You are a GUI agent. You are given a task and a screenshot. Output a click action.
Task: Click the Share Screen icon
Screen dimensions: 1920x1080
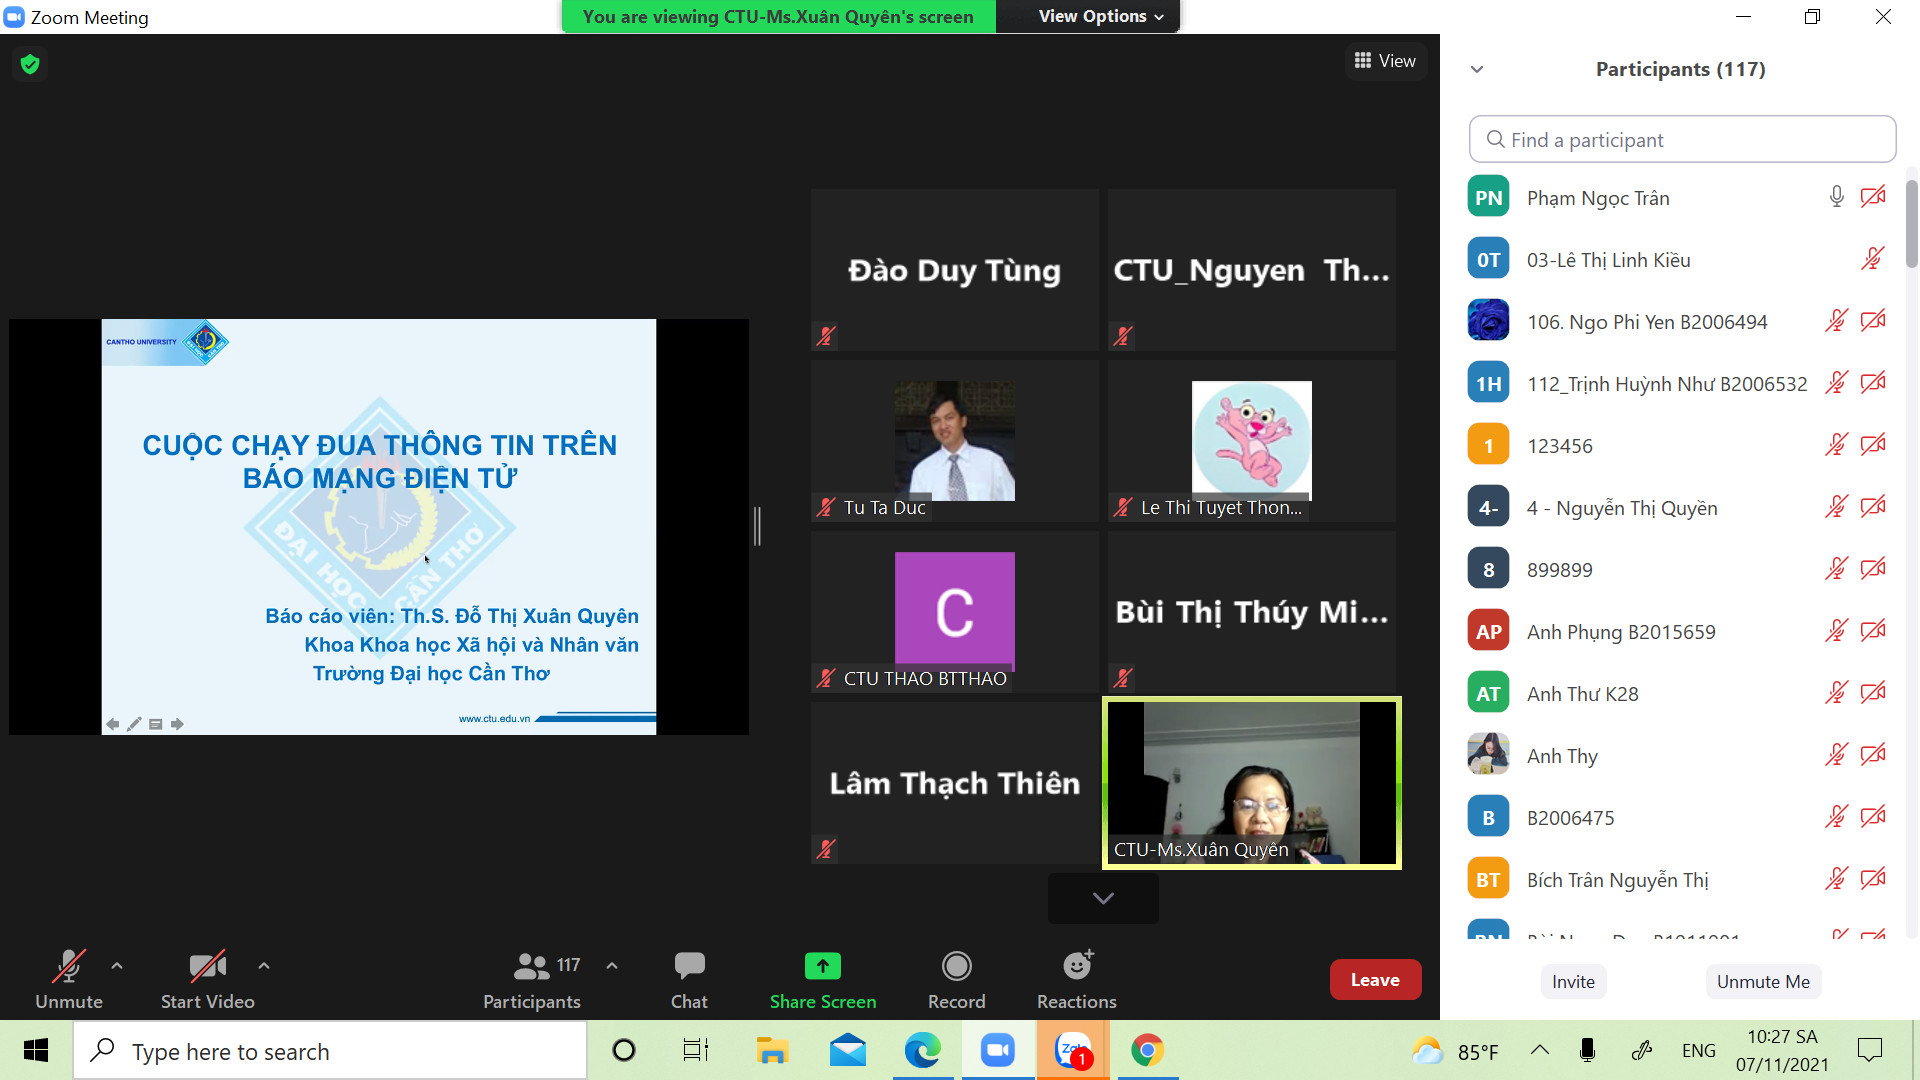822,966
